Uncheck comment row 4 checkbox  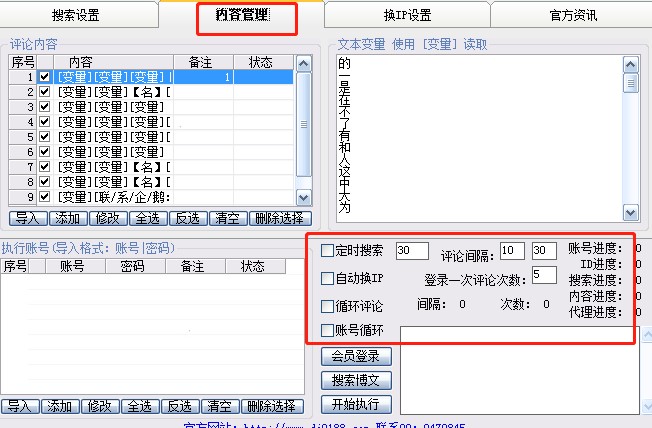point(44,121)
